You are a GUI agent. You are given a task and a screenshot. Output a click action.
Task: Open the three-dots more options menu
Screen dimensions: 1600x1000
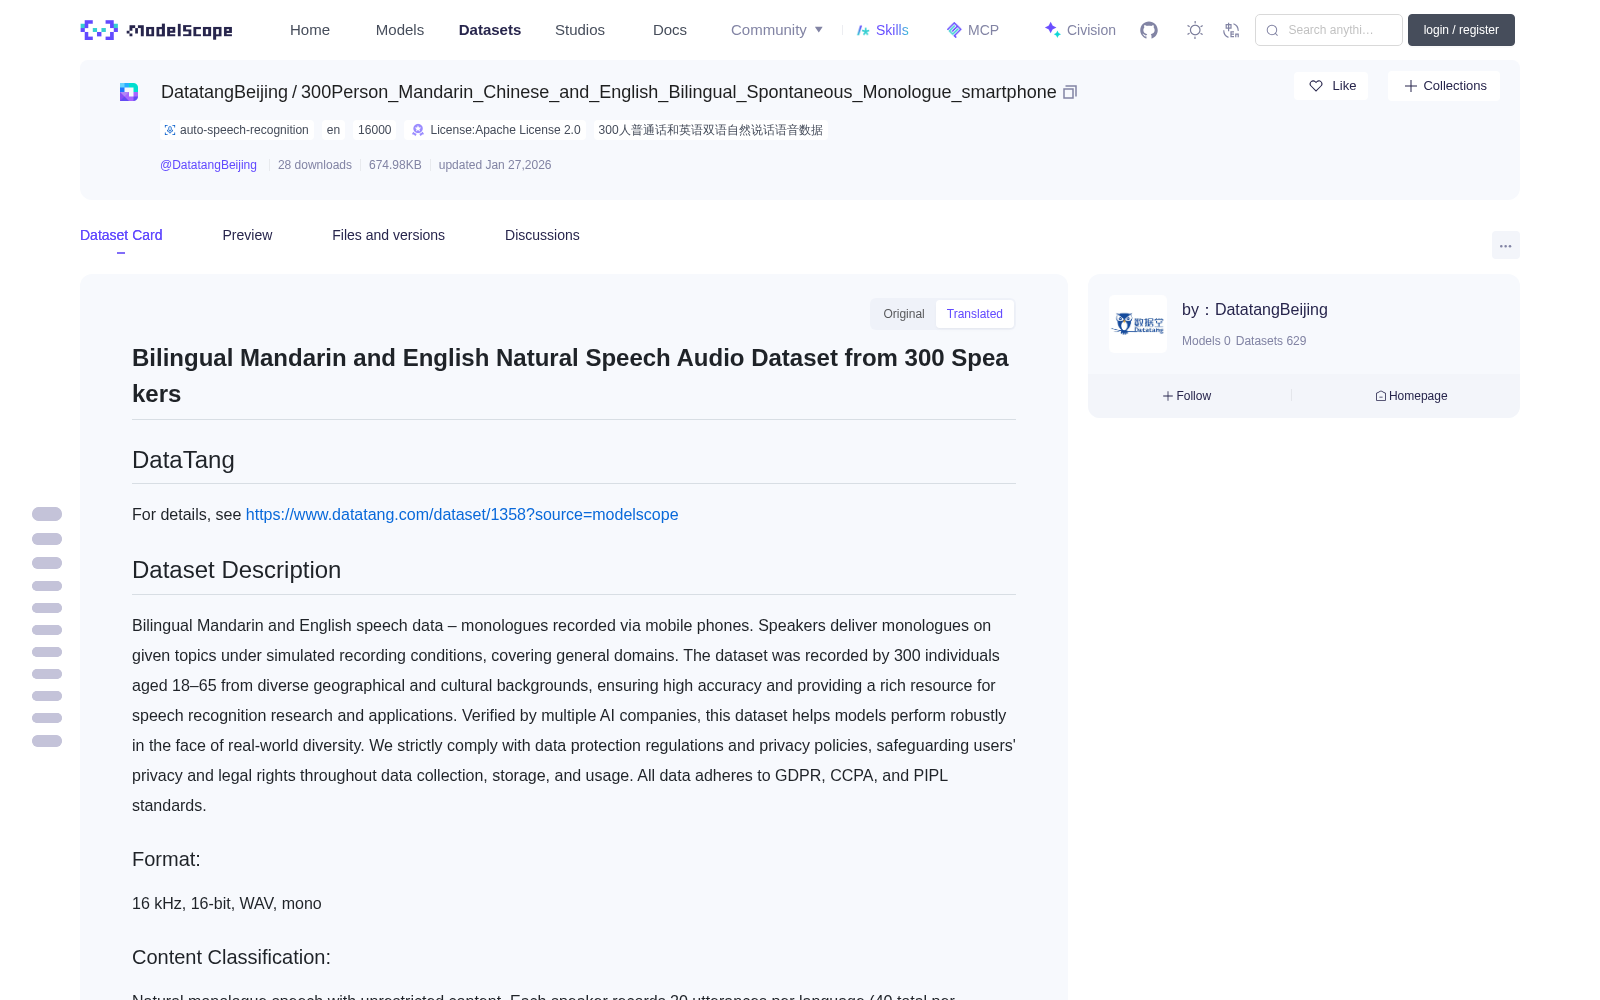tap(1506, 245)
